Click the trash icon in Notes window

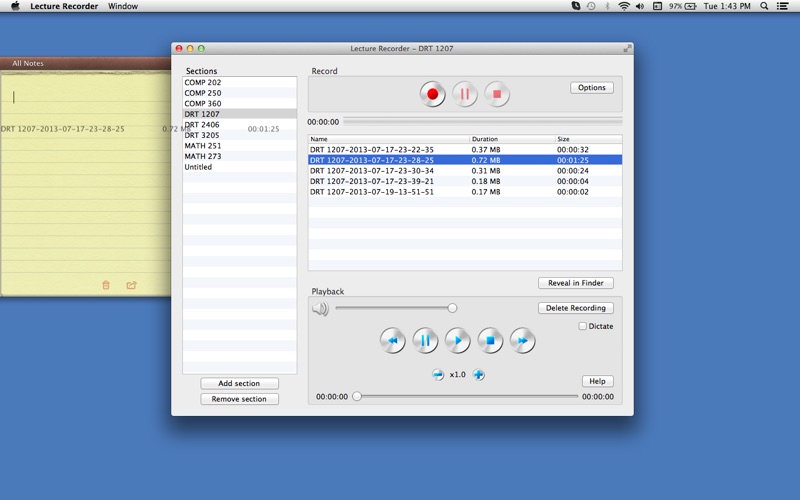(x=106, y=285)
